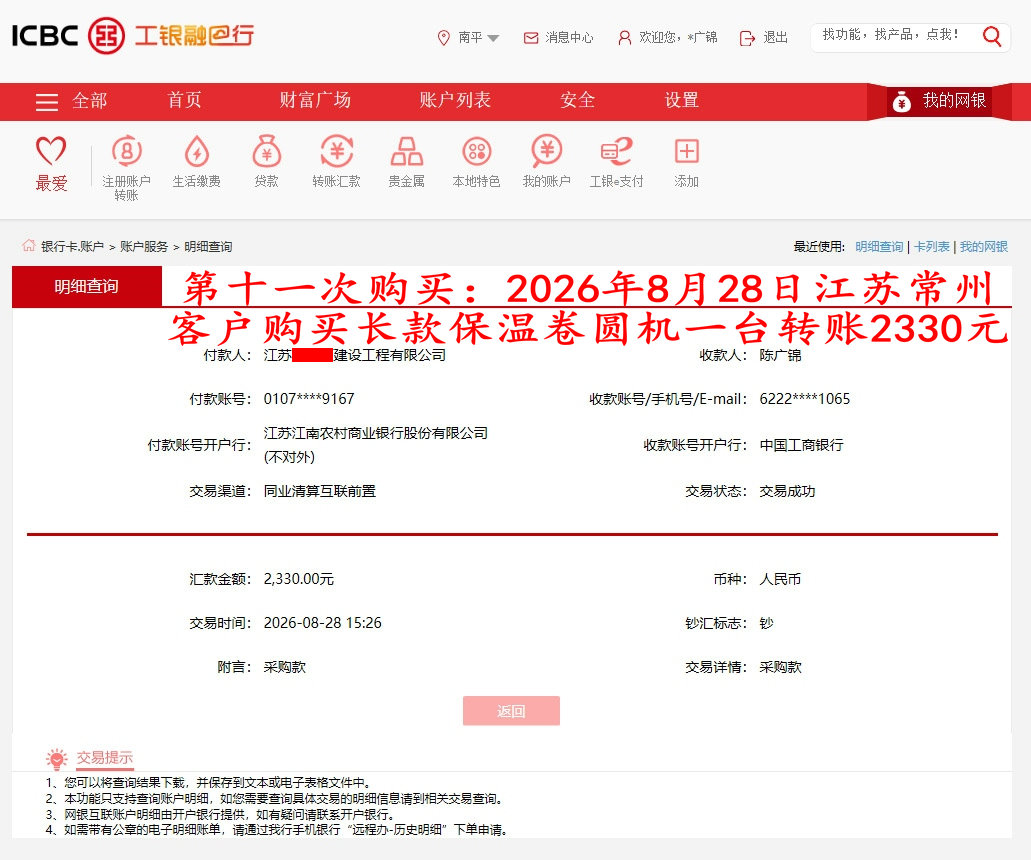Viewport: 1031px width, 860px height.
Task: Open the 贷款 money bag icon
Action: pos(267,152)
